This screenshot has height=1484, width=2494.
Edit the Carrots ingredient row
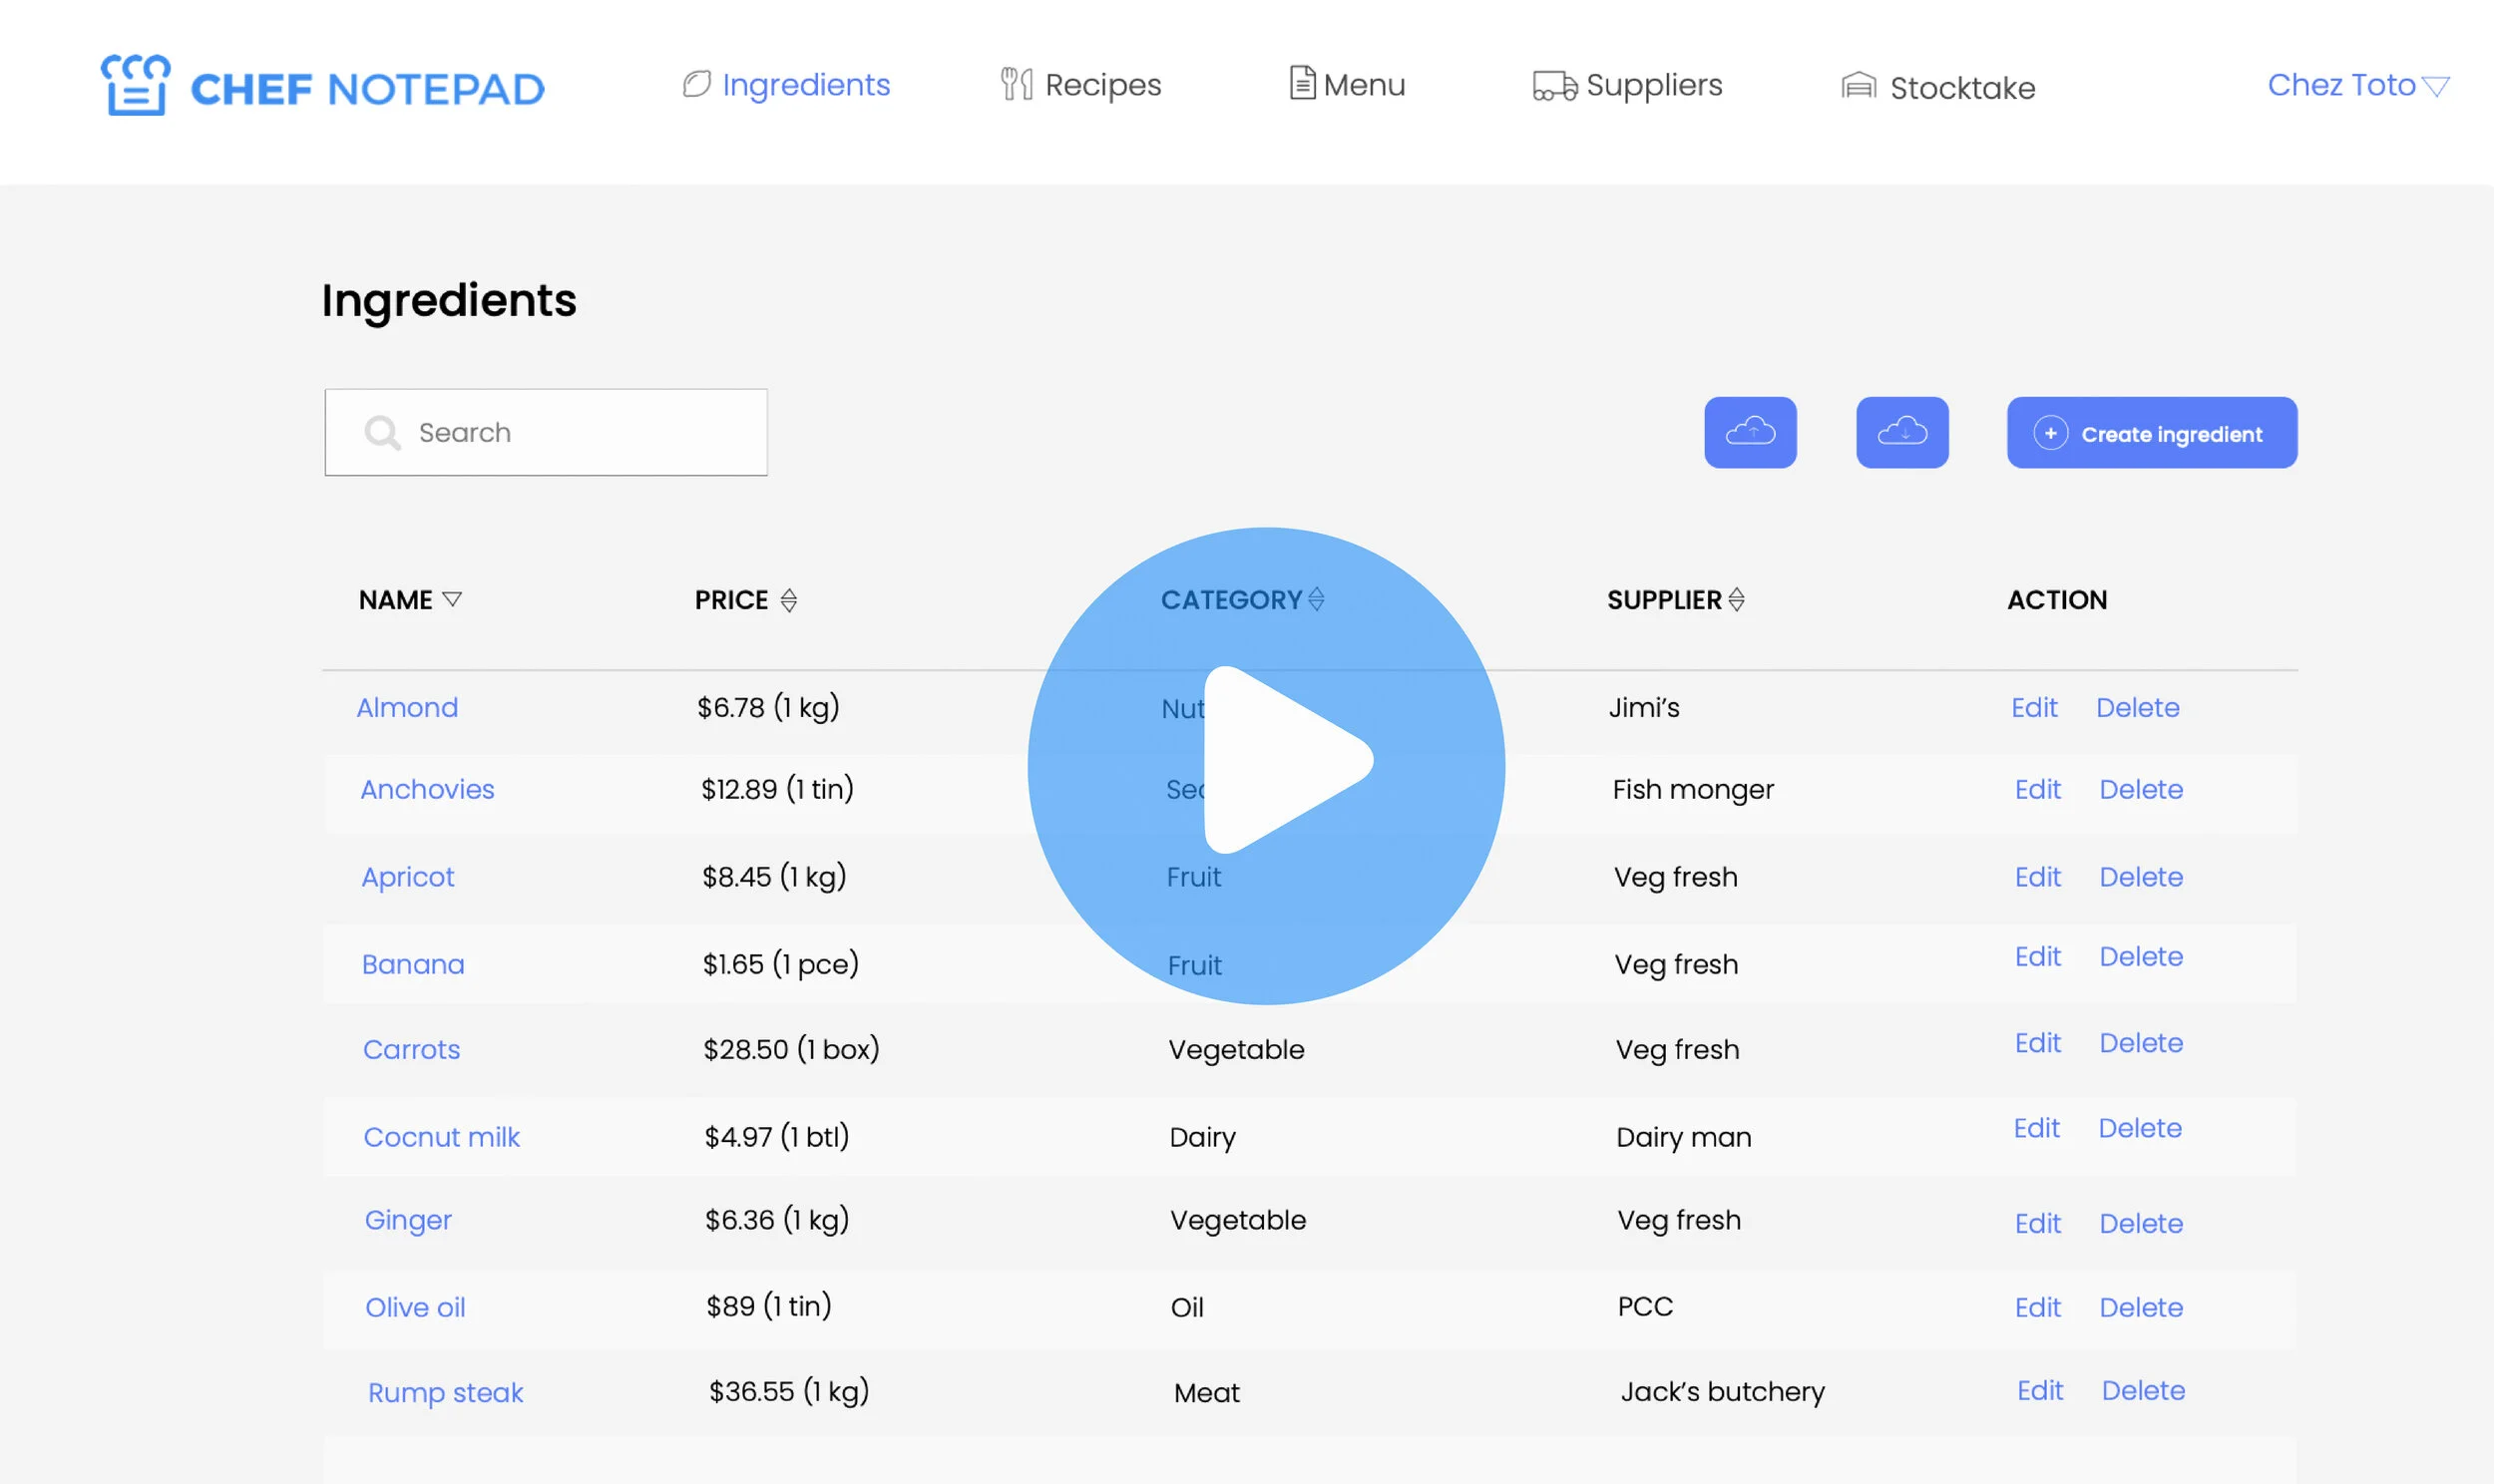coord(2037,1043)
